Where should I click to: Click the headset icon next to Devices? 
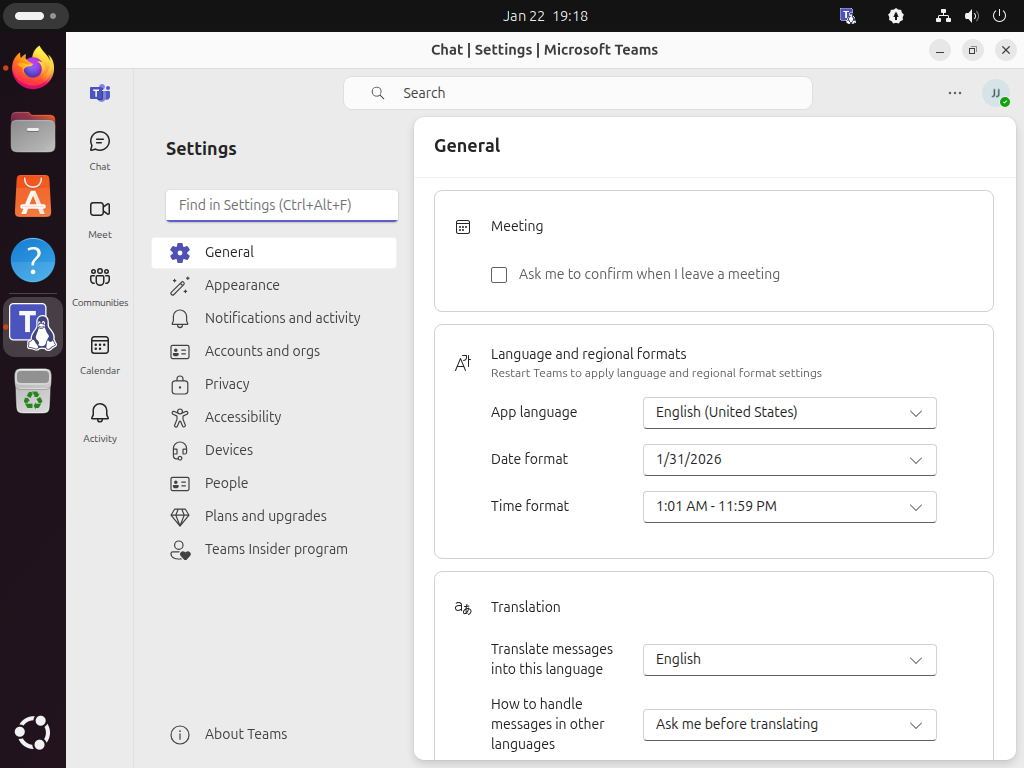180,450
